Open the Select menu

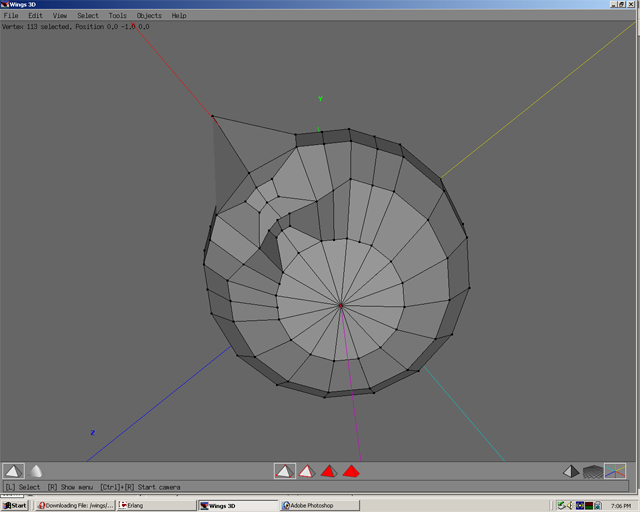pyautogui.click(x=88, y=16)
